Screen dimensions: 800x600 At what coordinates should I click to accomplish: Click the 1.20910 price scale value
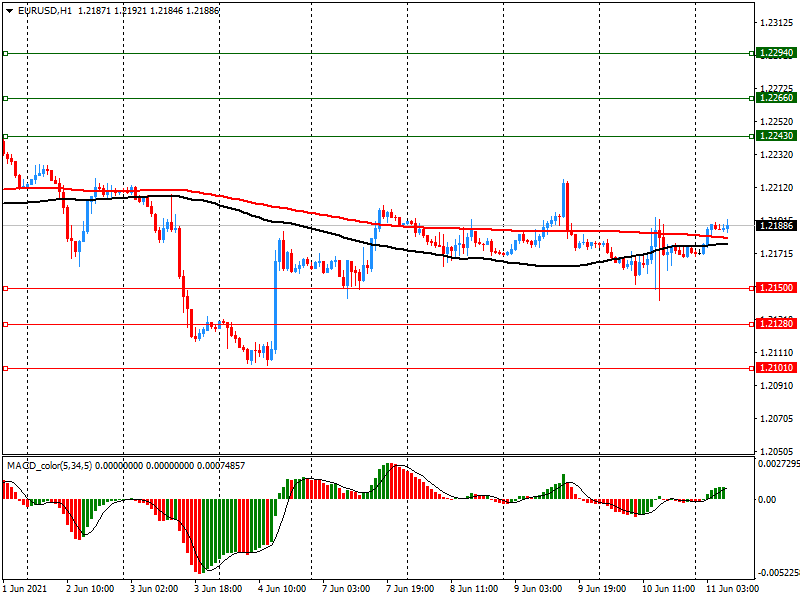tap(777, 386)
